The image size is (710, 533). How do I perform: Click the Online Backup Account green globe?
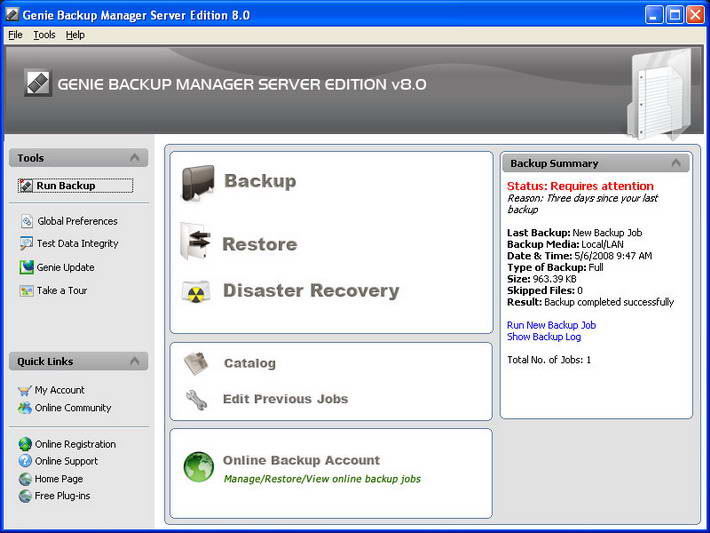coord(199,467)
